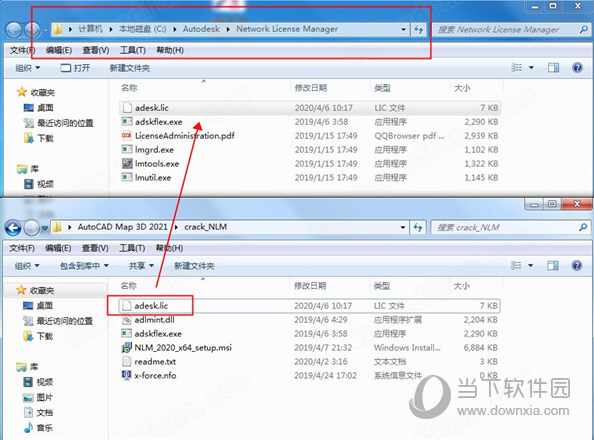This screenshot has width=594, height=440.
Task: Select NLM_2020_x64_setup.msi file
Action: click(309, 348)
